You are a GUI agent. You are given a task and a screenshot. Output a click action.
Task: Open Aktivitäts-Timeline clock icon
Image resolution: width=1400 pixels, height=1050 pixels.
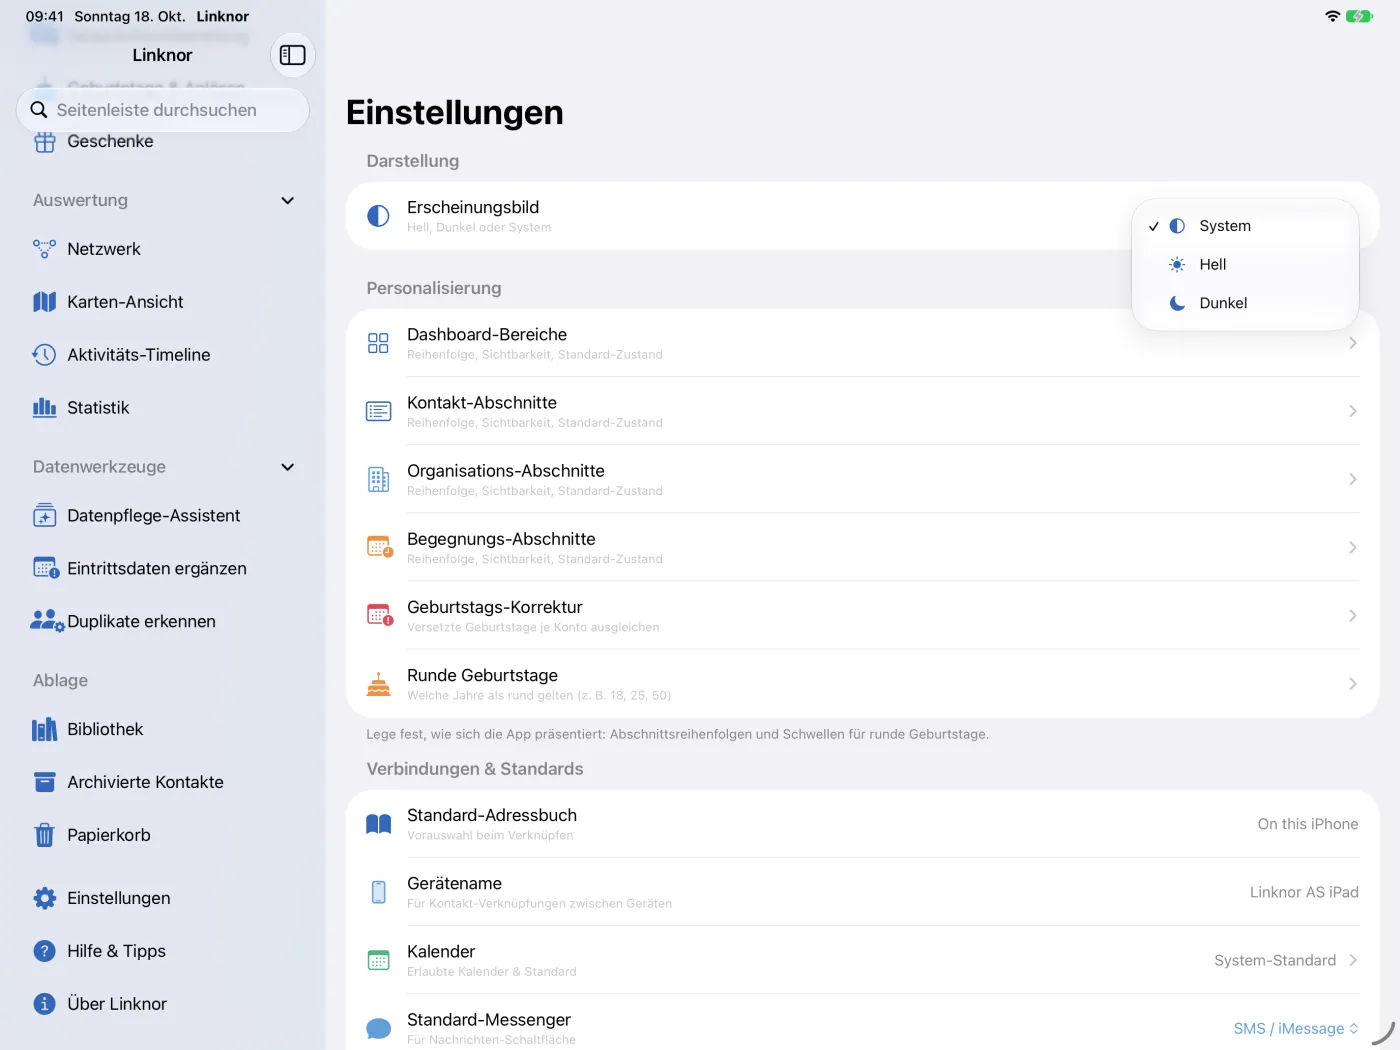pos(44,355)
